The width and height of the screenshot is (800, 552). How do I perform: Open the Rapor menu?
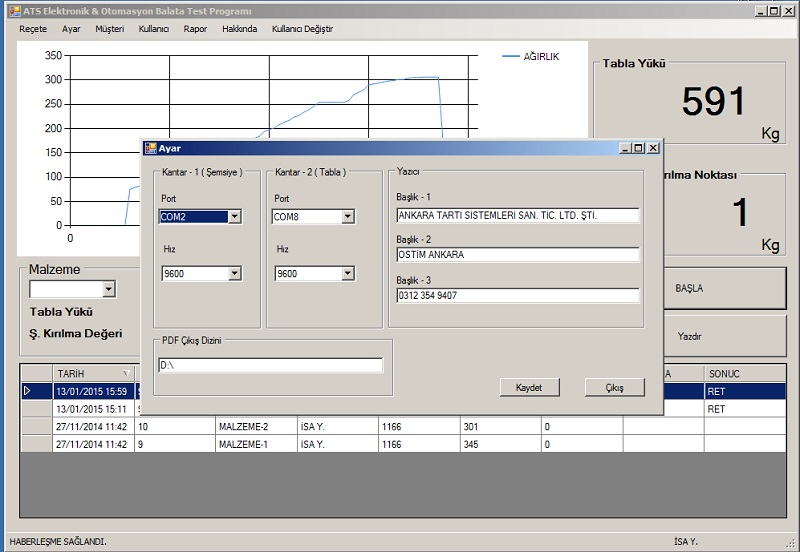pyautogui.click(x=195, y=29)
